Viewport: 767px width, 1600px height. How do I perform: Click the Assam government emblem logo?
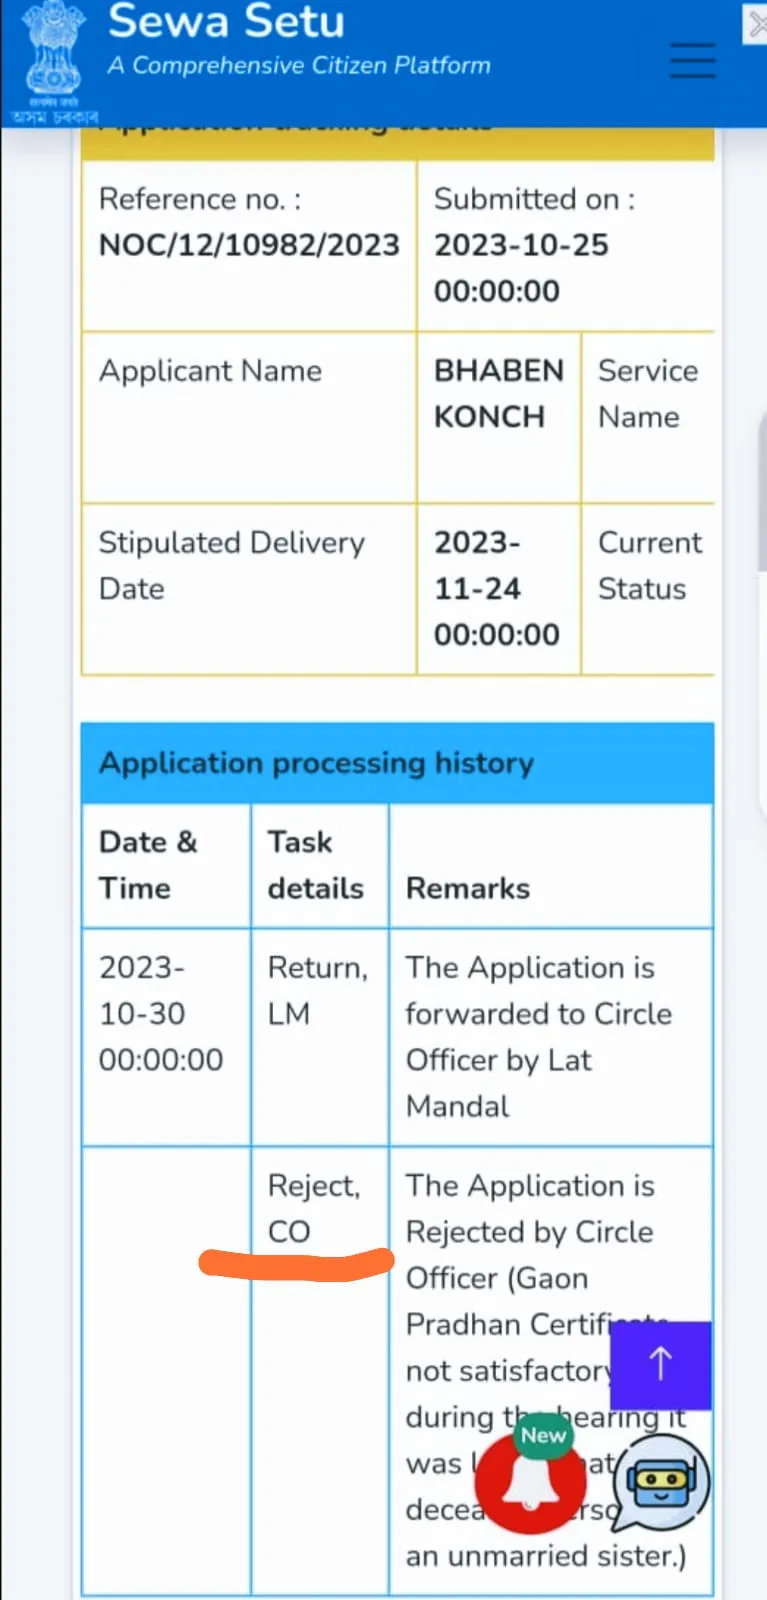54,62
